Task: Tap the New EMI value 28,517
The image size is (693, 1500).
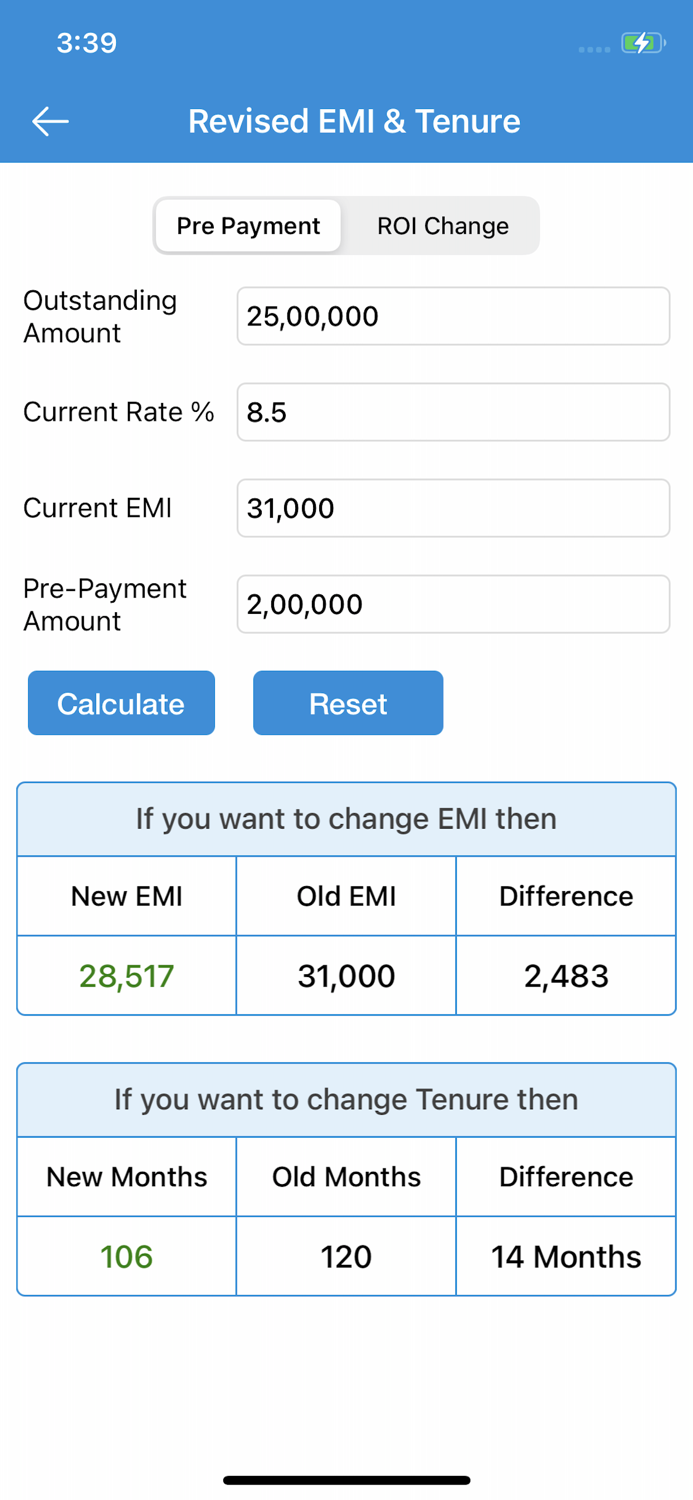Action: tap(125, 975)
